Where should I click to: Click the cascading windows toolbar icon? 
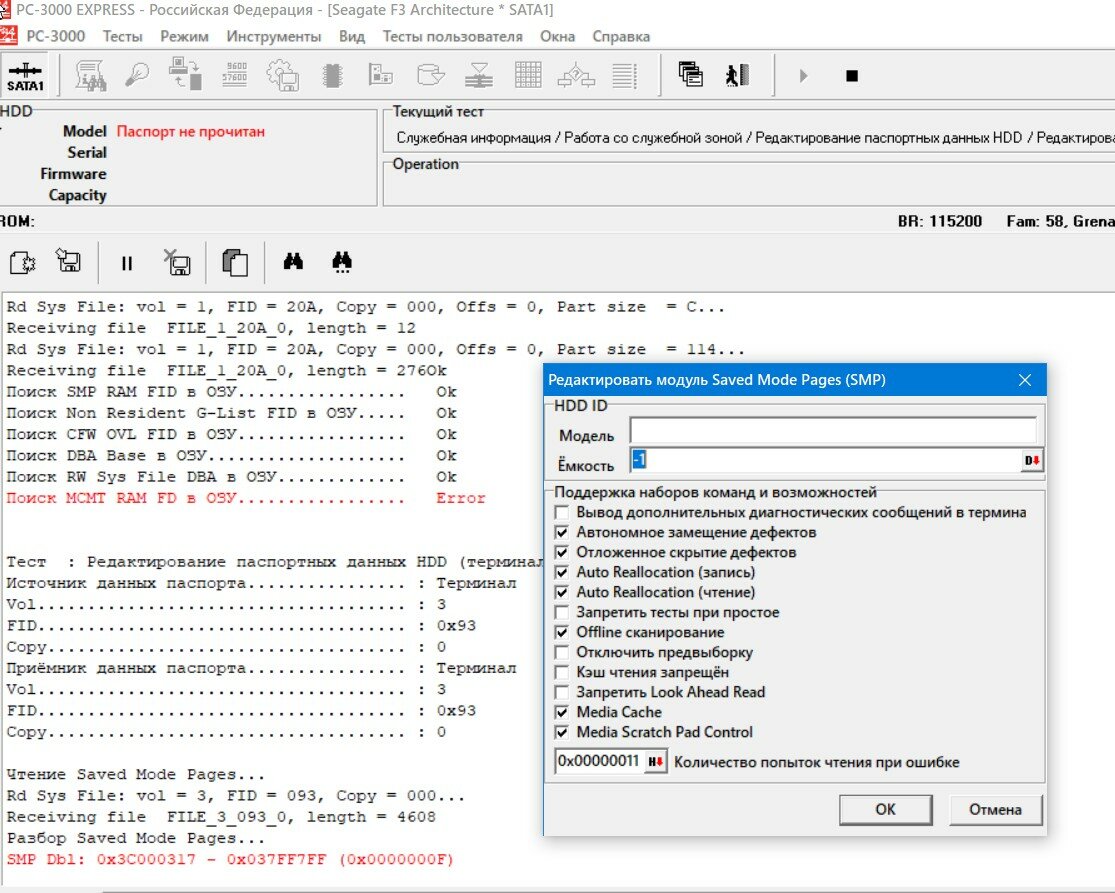690,75
